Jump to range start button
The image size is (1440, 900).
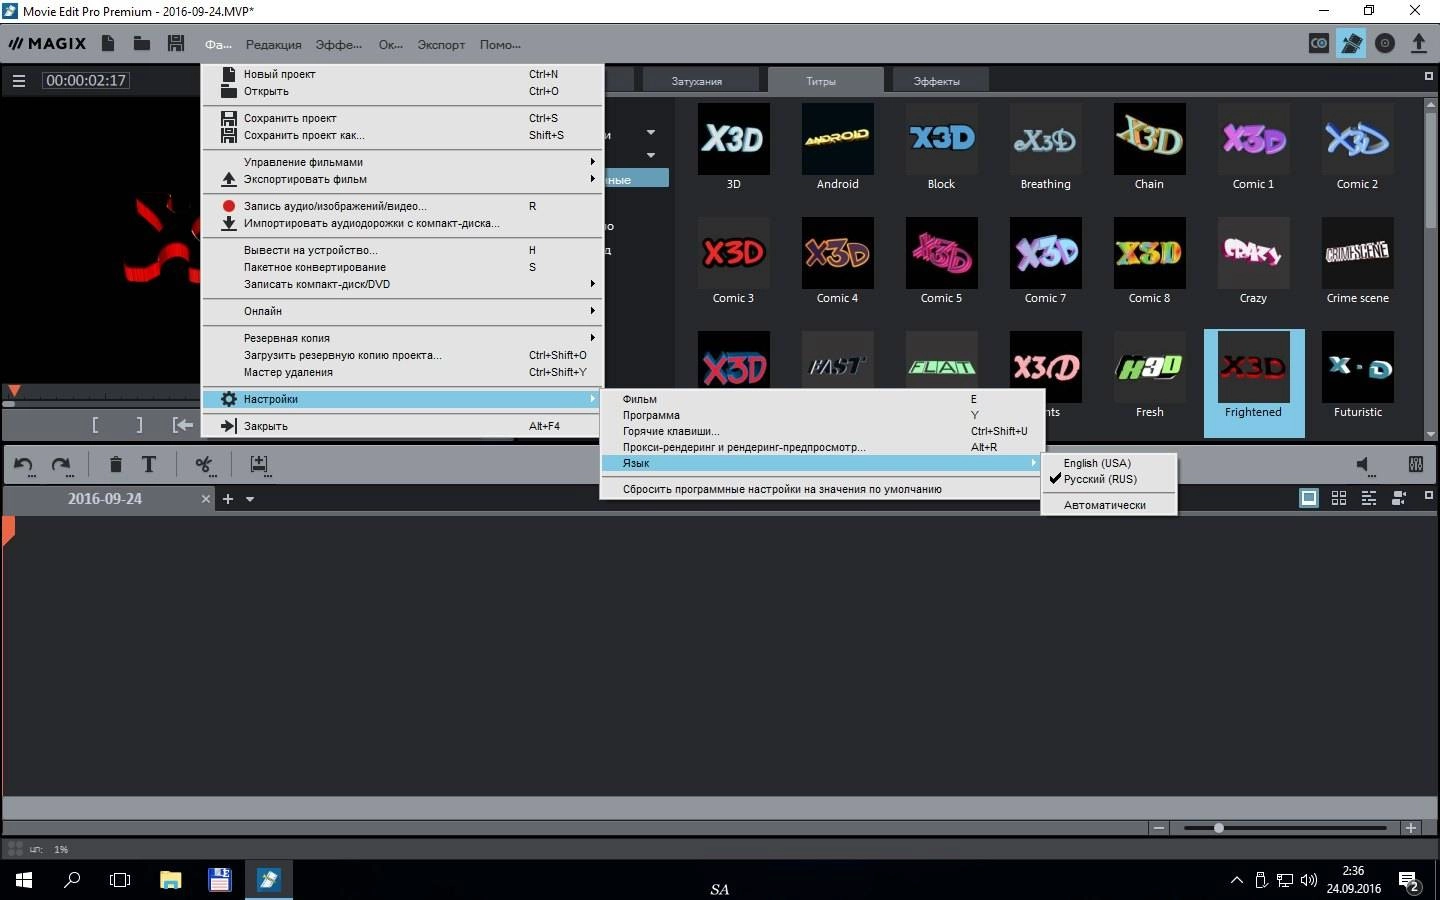tap(183, 425)
